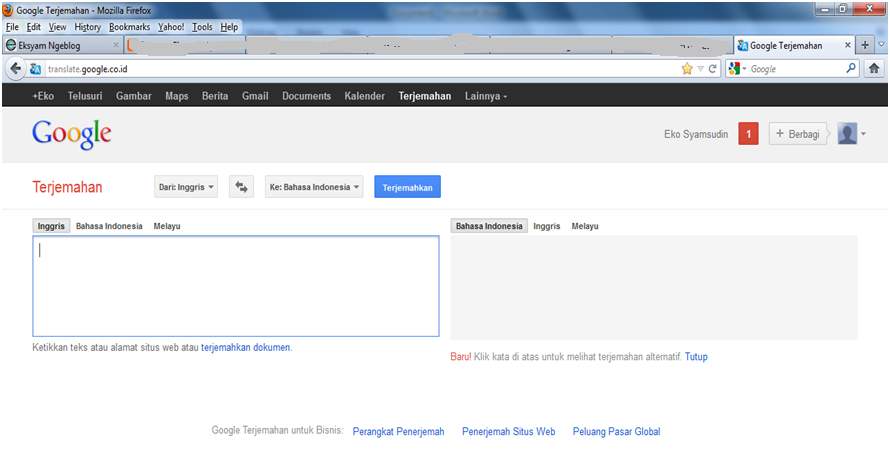Click the Google Translate site icon in address bar
Image resolution: width=890 pixels, height=451 pixels.
pyautogui.click(x=35, y=69)
